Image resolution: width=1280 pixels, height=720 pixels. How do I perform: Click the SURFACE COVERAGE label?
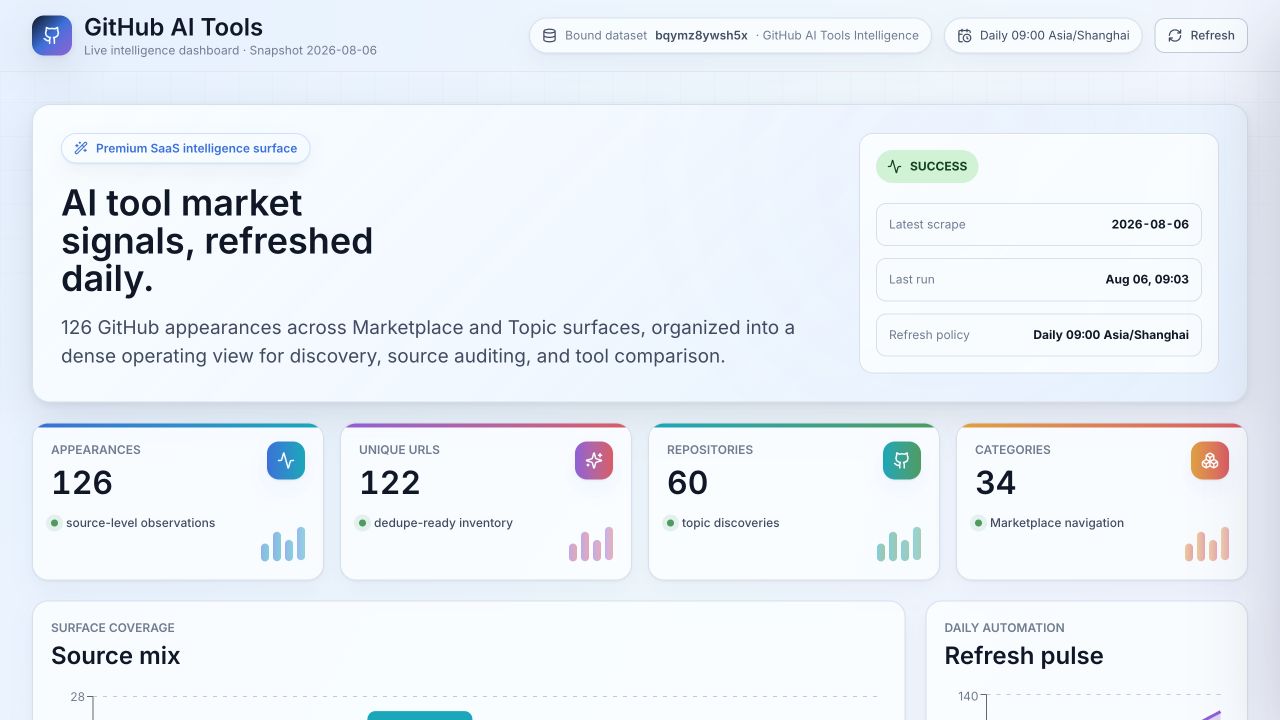pos(113,628)
